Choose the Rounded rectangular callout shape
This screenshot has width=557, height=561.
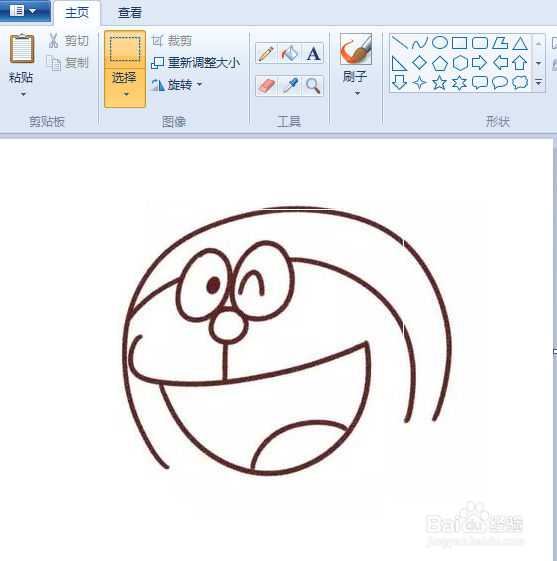point(480,83)
